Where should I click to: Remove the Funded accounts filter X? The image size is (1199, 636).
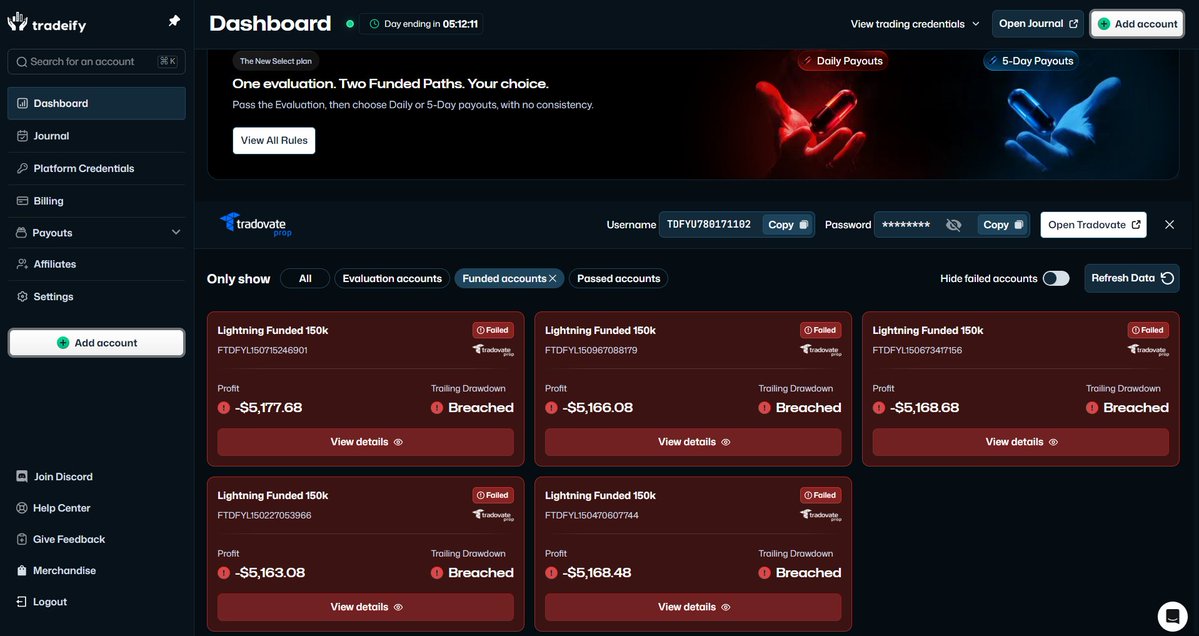click(553, 278)
